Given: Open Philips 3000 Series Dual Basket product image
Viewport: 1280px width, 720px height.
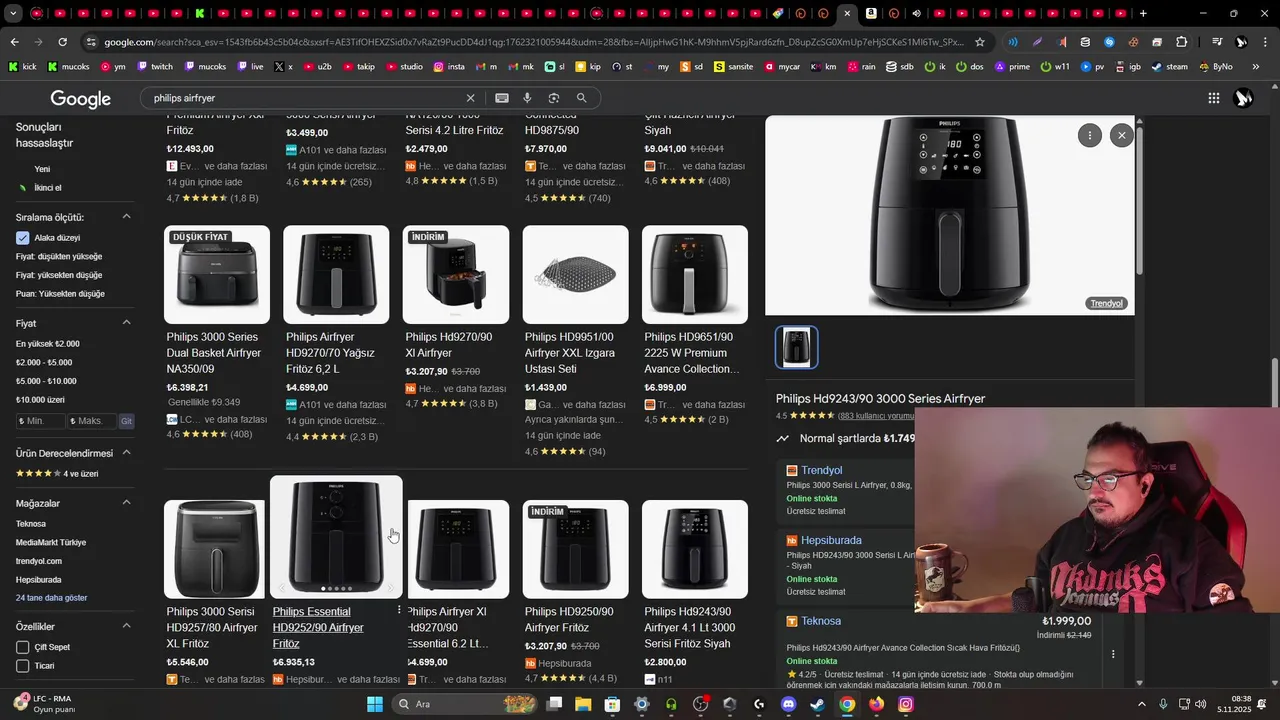Looking at the screenshot, I should click(x=217, y=274).
